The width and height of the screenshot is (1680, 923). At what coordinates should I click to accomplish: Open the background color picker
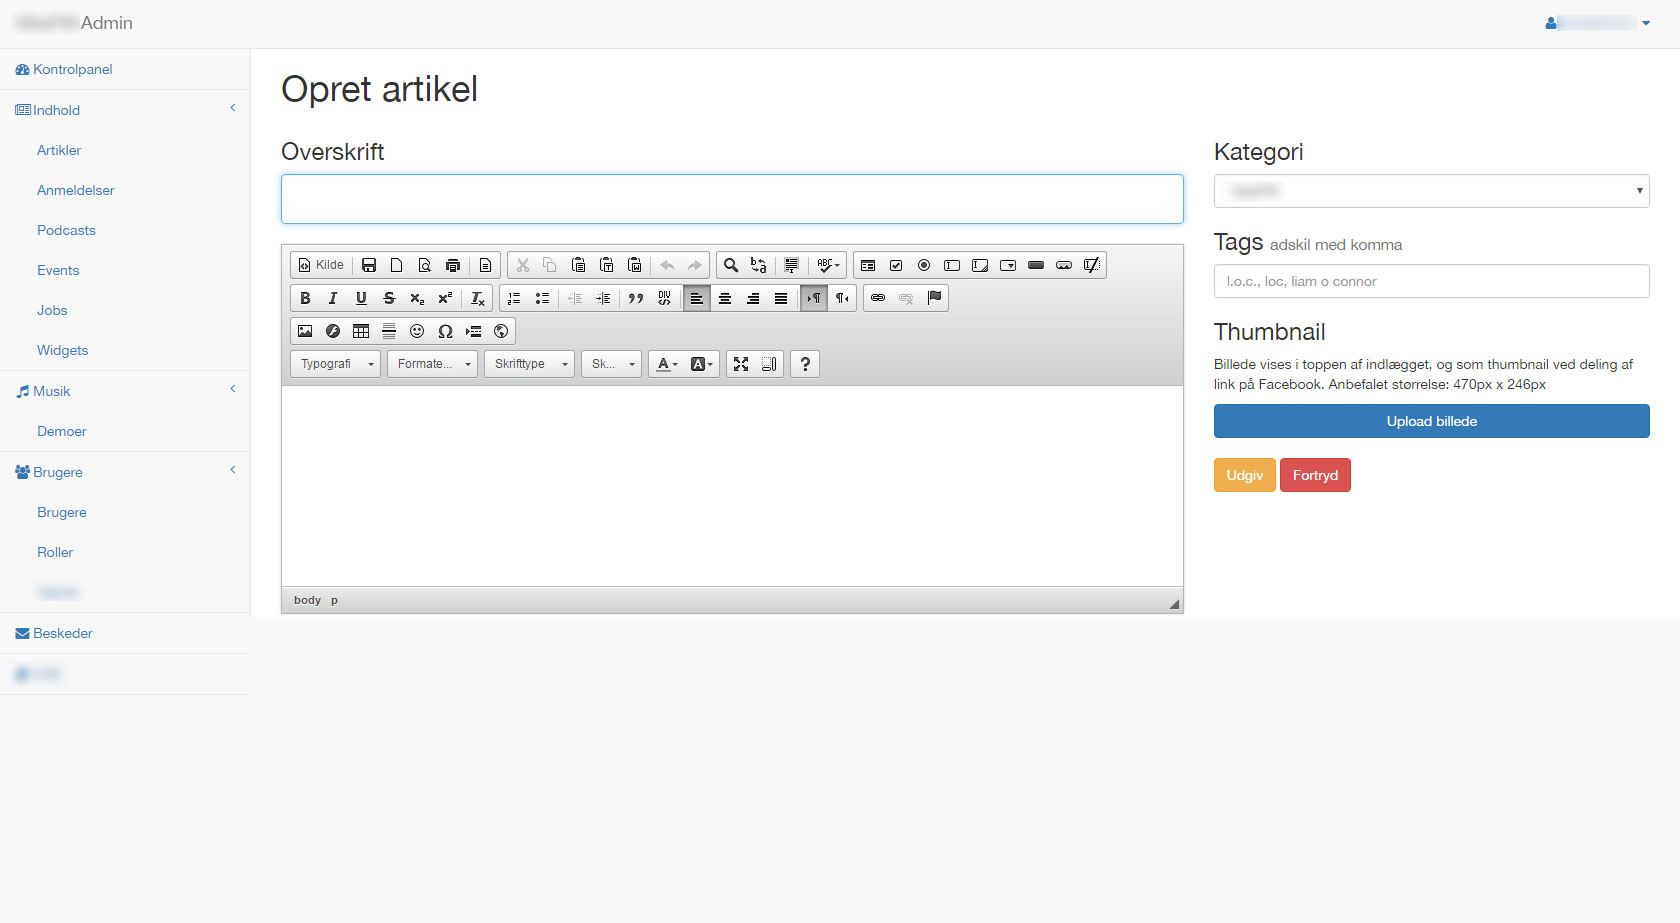(x=702, y=364)
